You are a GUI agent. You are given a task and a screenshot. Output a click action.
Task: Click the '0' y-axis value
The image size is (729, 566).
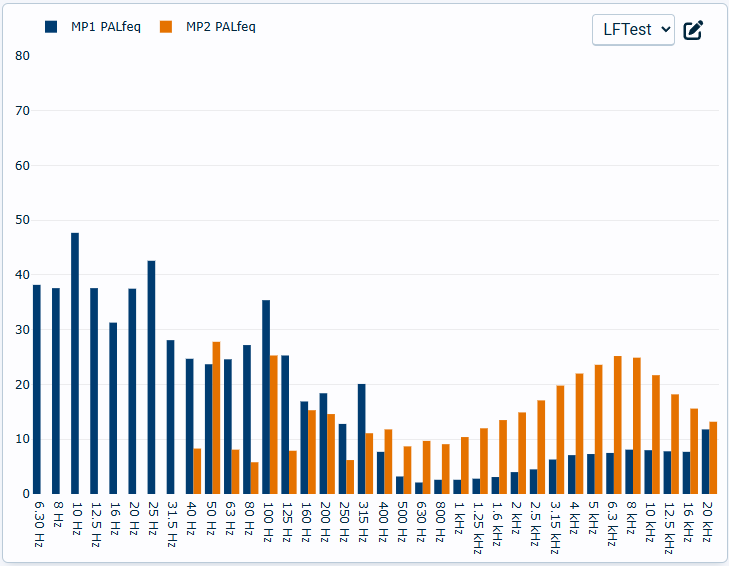26,494
